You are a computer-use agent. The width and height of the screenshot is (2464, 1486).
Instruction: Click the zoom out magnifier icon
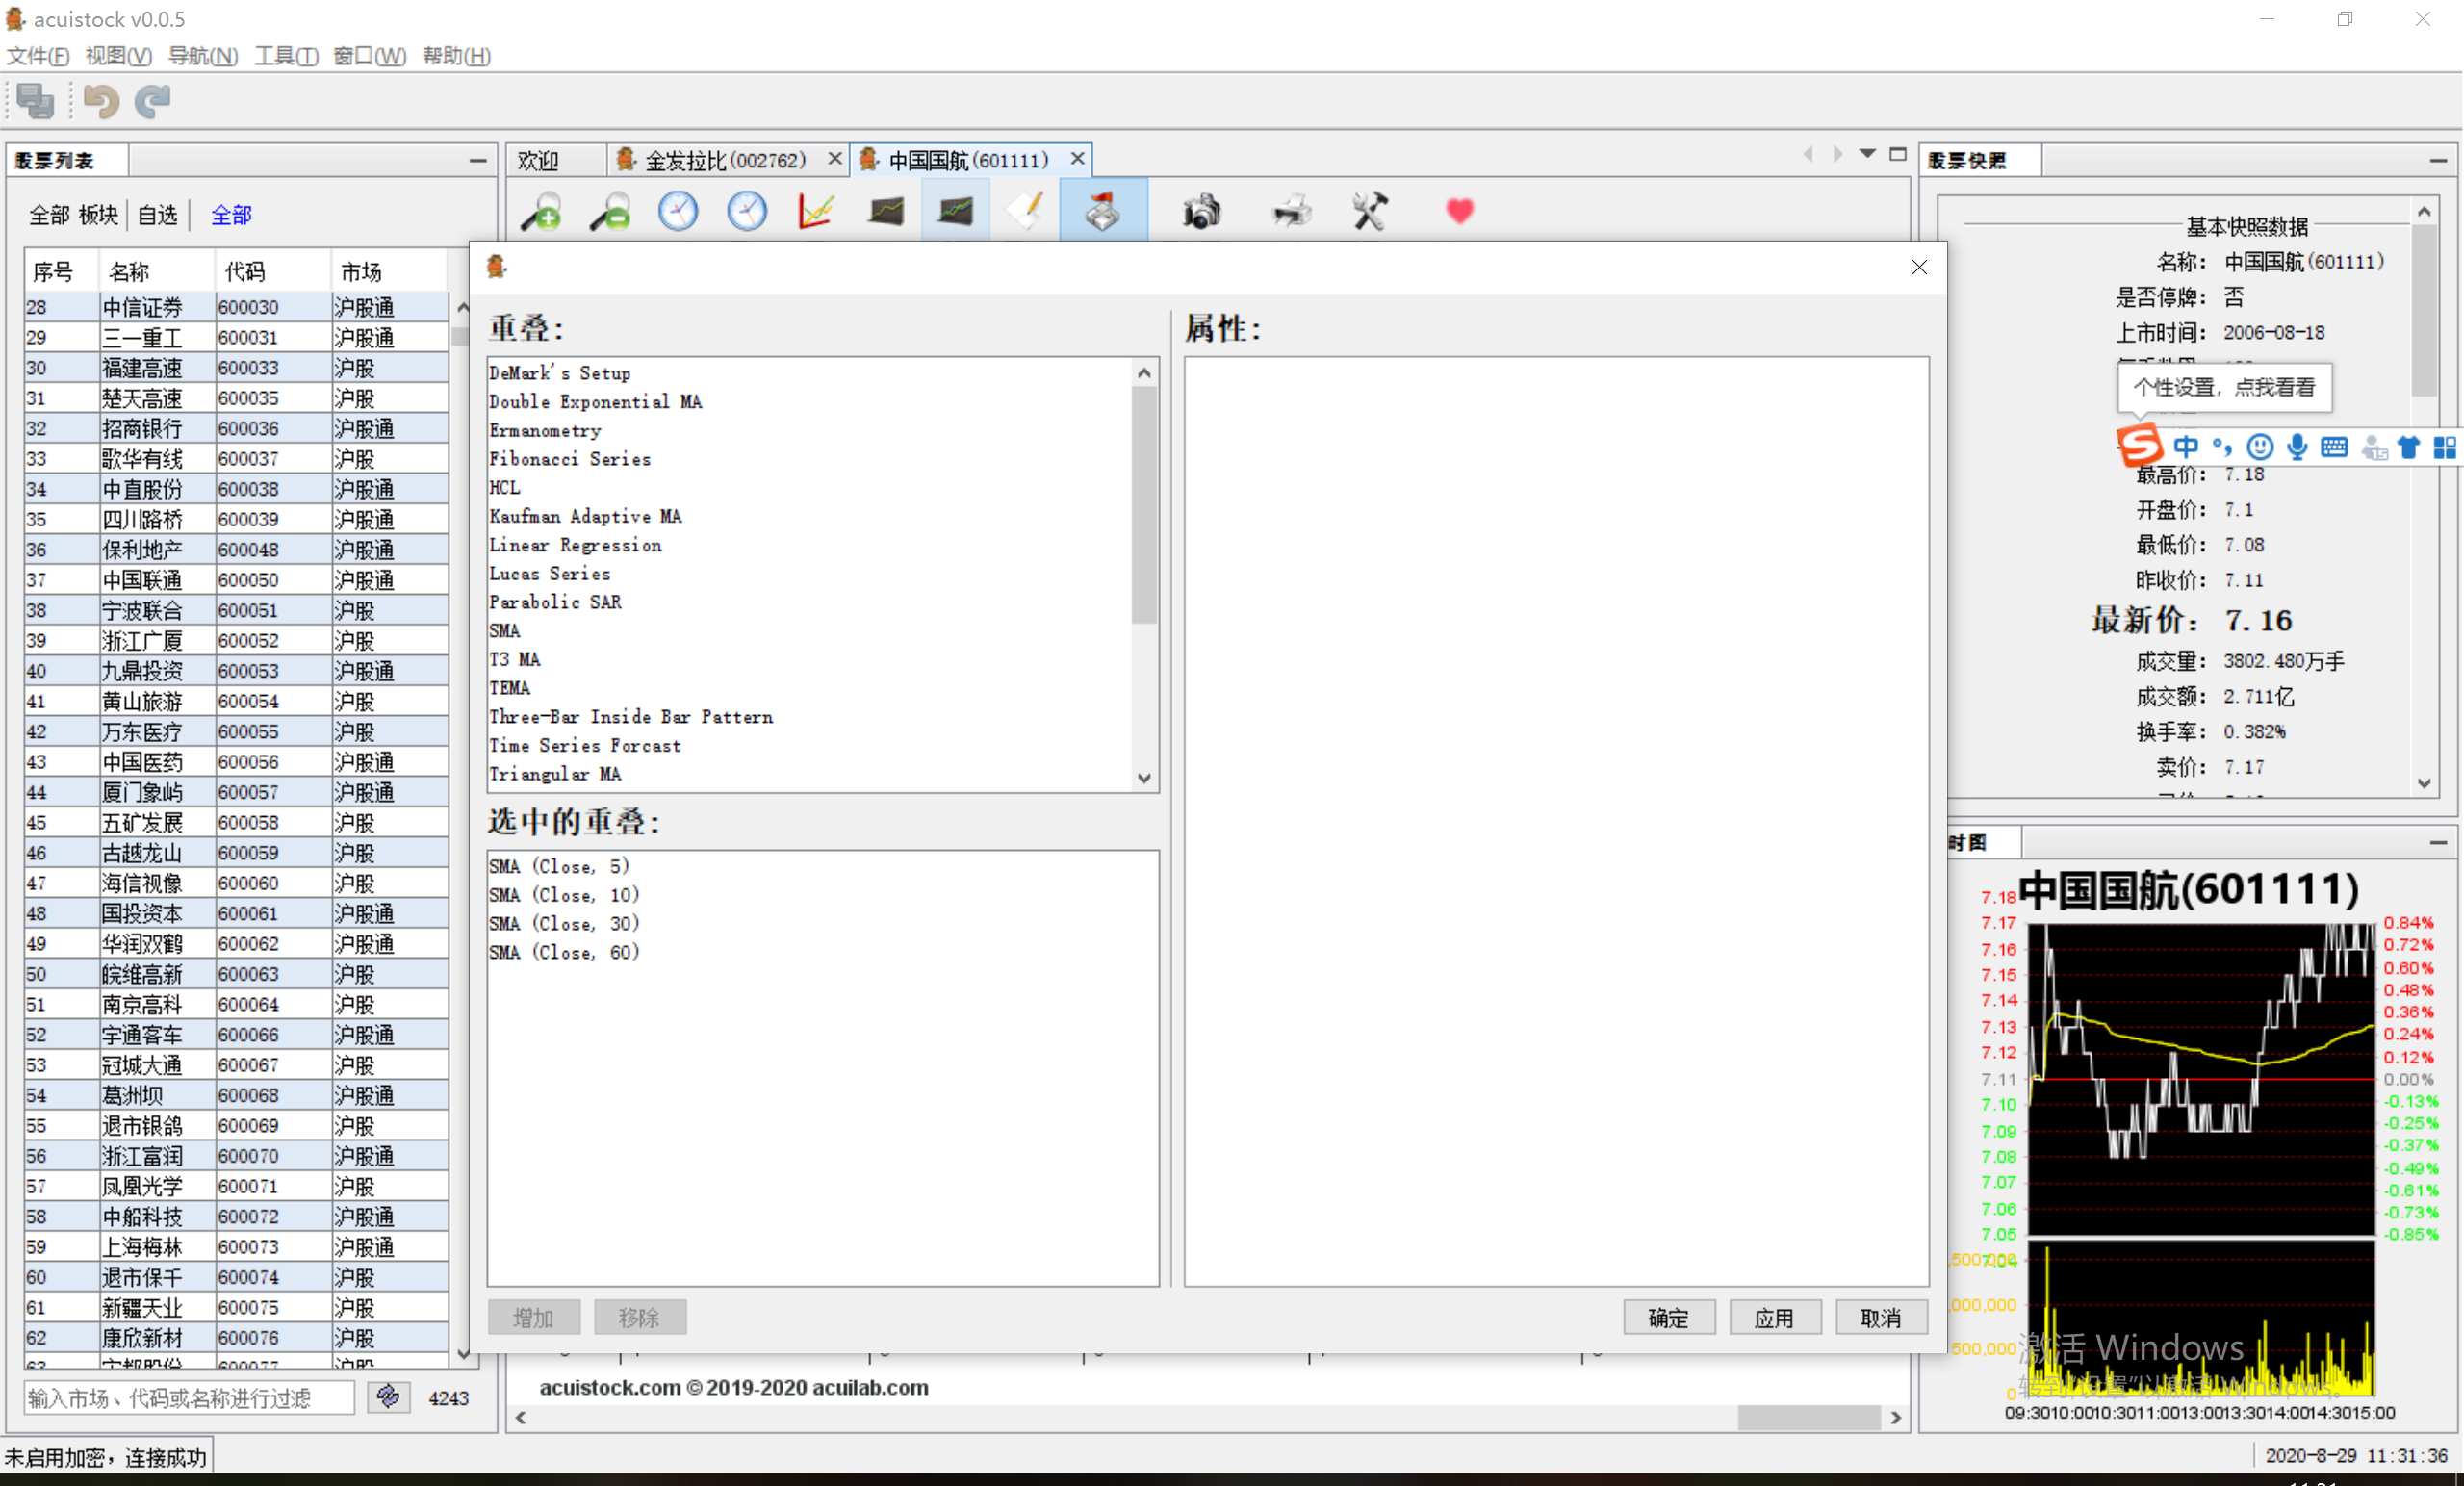[x=610, y=212]
